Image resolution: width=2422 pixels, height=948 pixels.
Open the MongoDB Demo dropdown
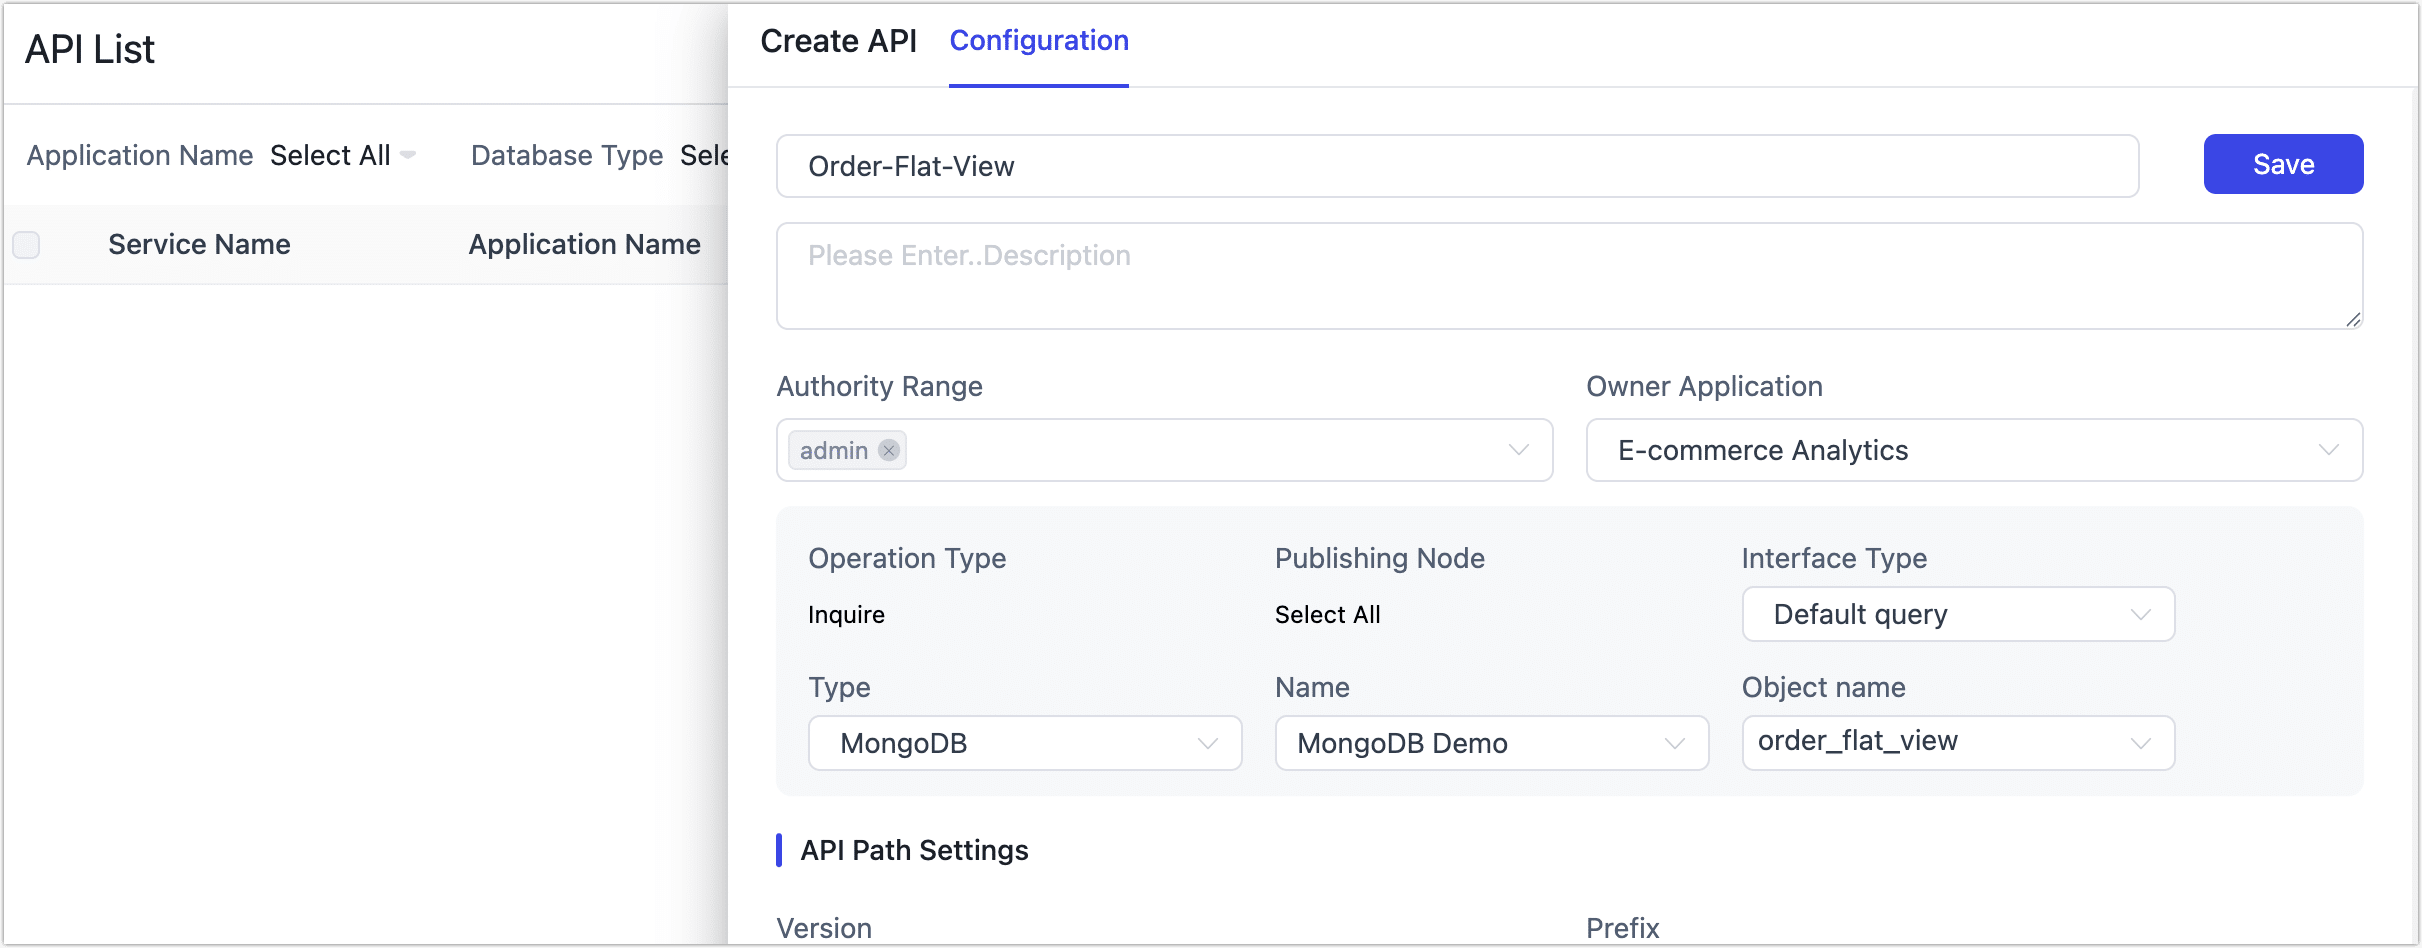[x=1492, y=743]
